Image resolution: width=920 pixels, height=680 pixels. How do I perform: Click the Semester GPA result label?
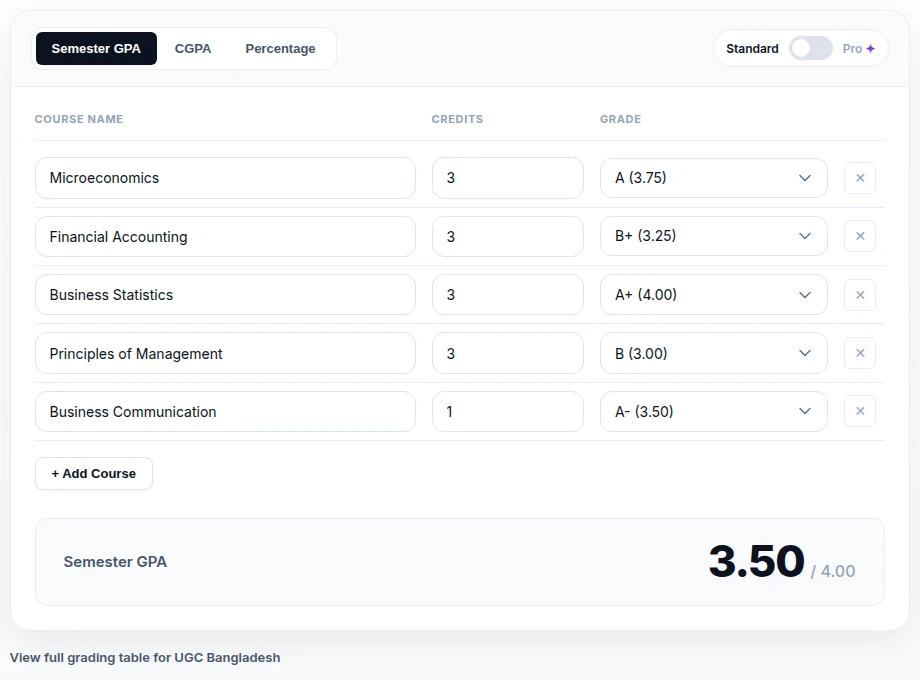(x=115, y=562)
